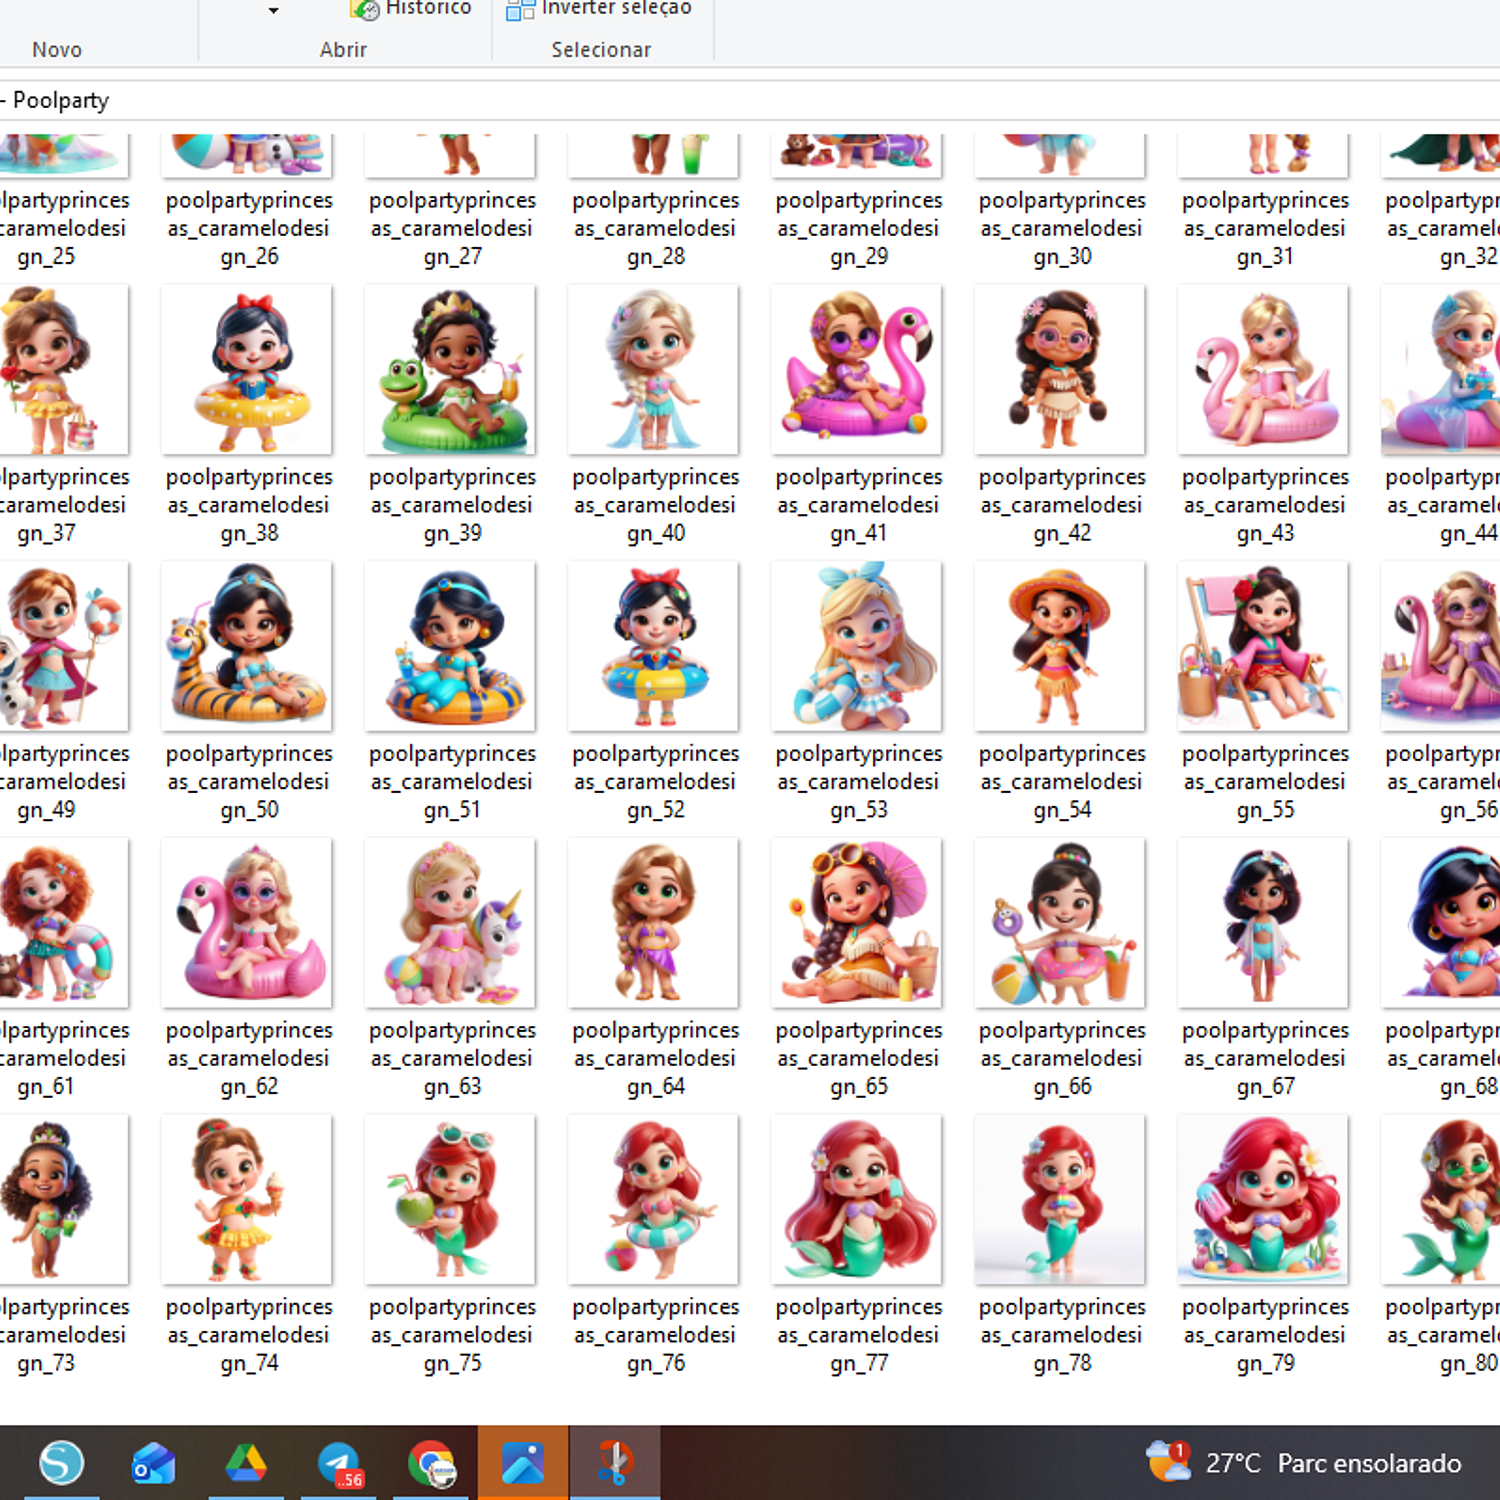Click Inverter seleção in the ribbon

pyautogui.click(x=599, y=9)
